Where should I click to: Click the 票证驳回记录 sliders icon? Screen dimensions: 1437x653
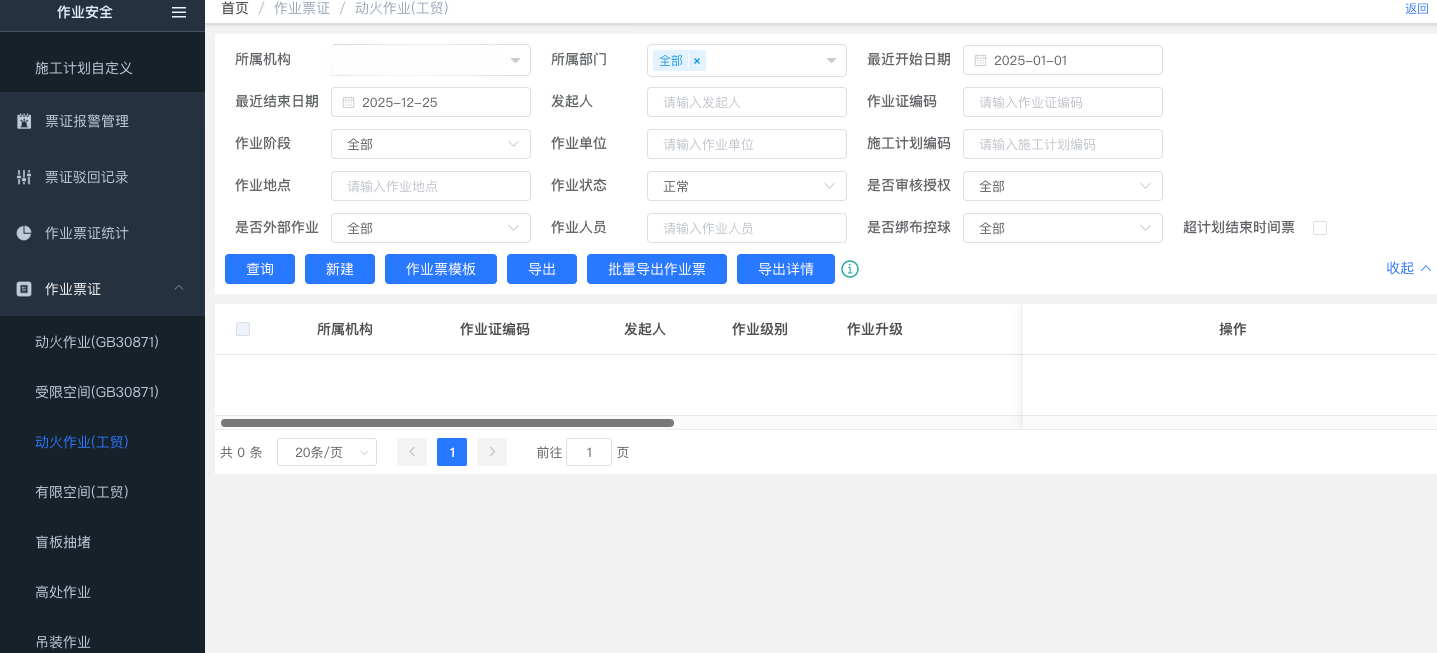[24, 177]
